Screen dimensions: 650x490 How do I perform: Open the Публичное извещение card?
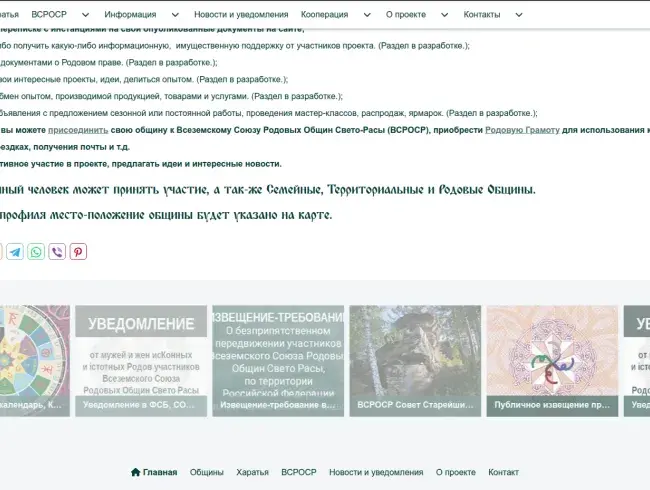pos(552,361)
